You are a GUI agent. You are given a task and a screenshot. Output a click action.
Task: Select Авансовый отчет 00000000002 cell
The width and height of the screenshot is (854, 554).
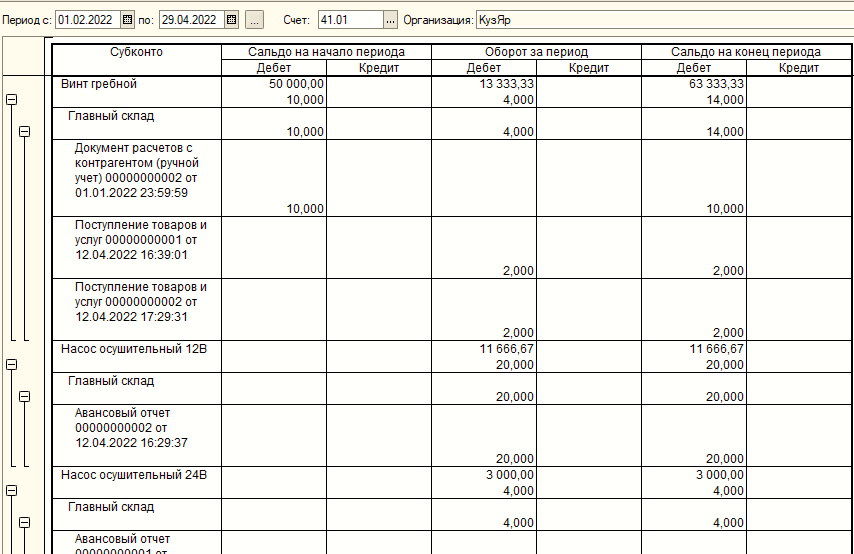(x=137, y=435)
